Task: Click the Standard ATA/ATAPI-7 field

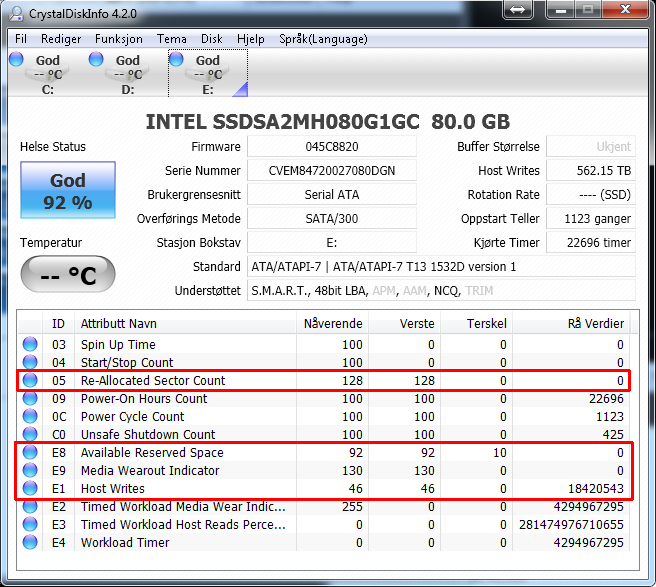Action: click(441, 267)
